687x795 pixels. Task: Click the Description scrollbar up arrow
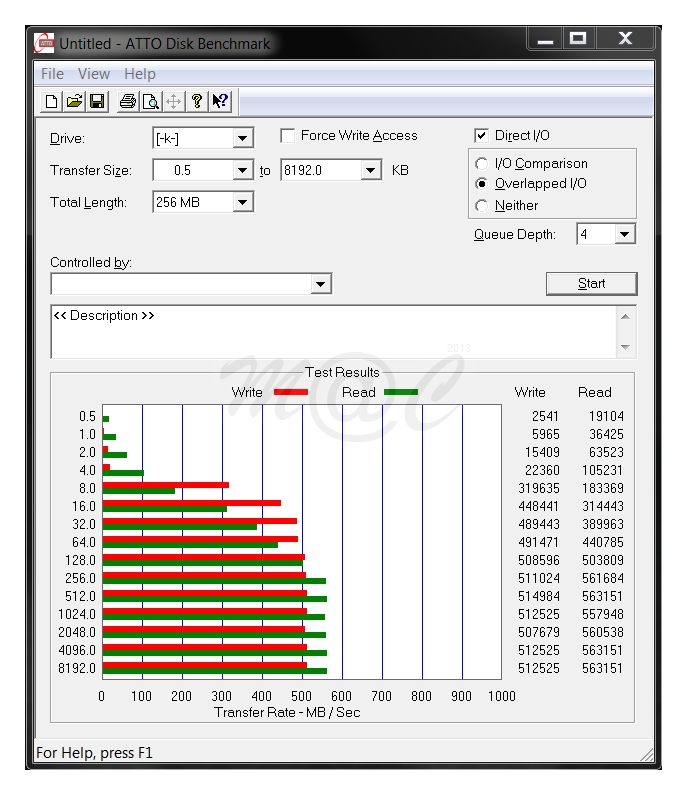626,317
